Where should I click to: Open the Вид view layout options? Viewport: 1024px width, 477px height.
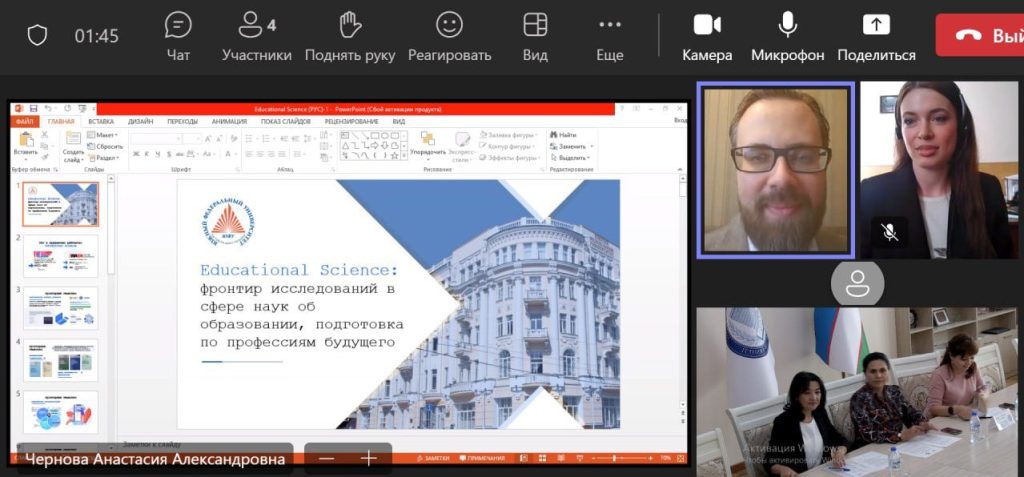pos(535,36)
